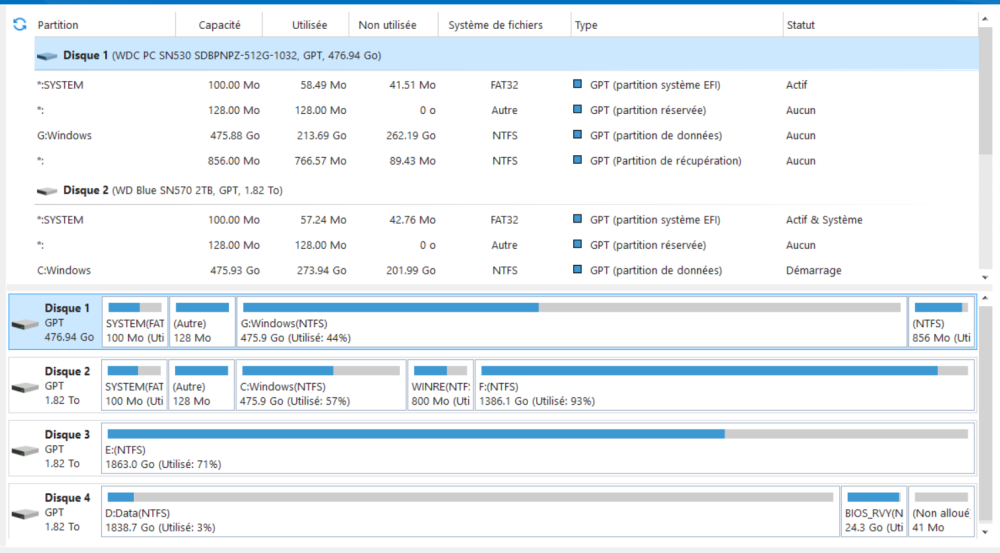Image resolution: width=1000 pixels, height=553 pixels.
Task: Select the G:Windows(NTFS) block in the disk map
Action: pyautogui.click(x=571, y=322)
